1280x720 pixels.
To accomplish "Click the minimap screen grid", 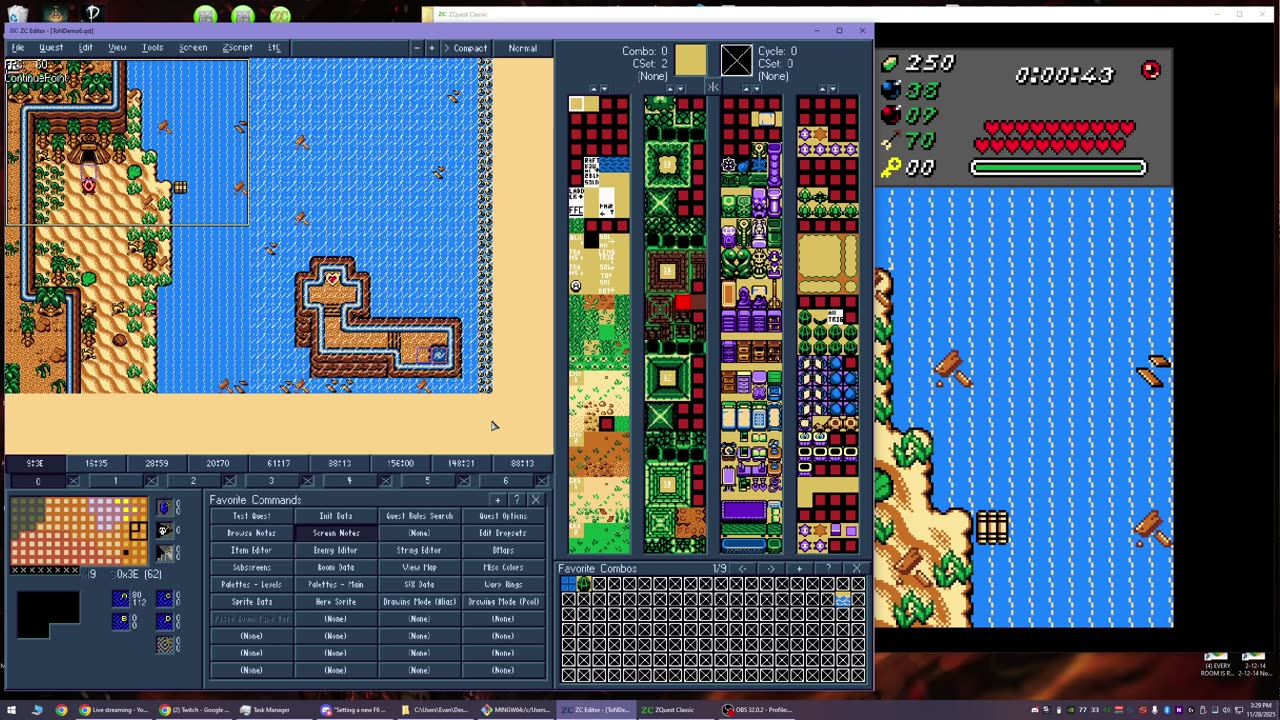I will point(78,531).
